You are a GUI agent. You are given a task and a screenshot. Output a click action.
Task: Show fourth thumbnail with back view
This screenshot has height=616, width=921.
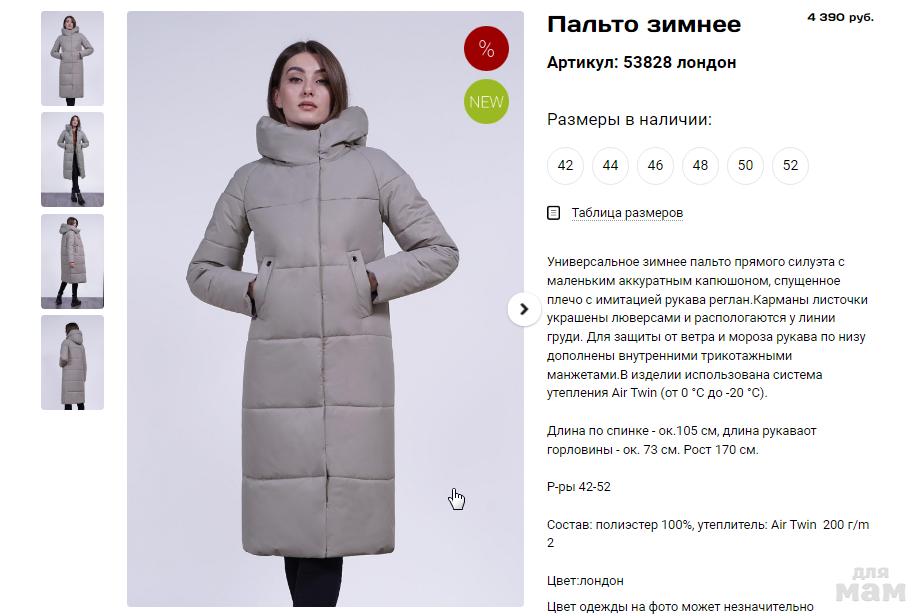pyautogui.click(x=72, y=362)
